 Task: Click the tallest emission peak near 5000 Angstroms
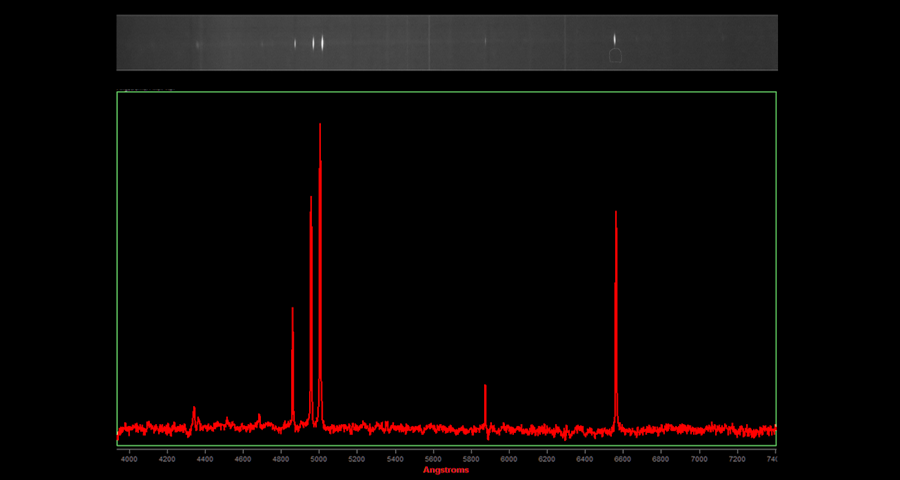click(x=320, y=126)
